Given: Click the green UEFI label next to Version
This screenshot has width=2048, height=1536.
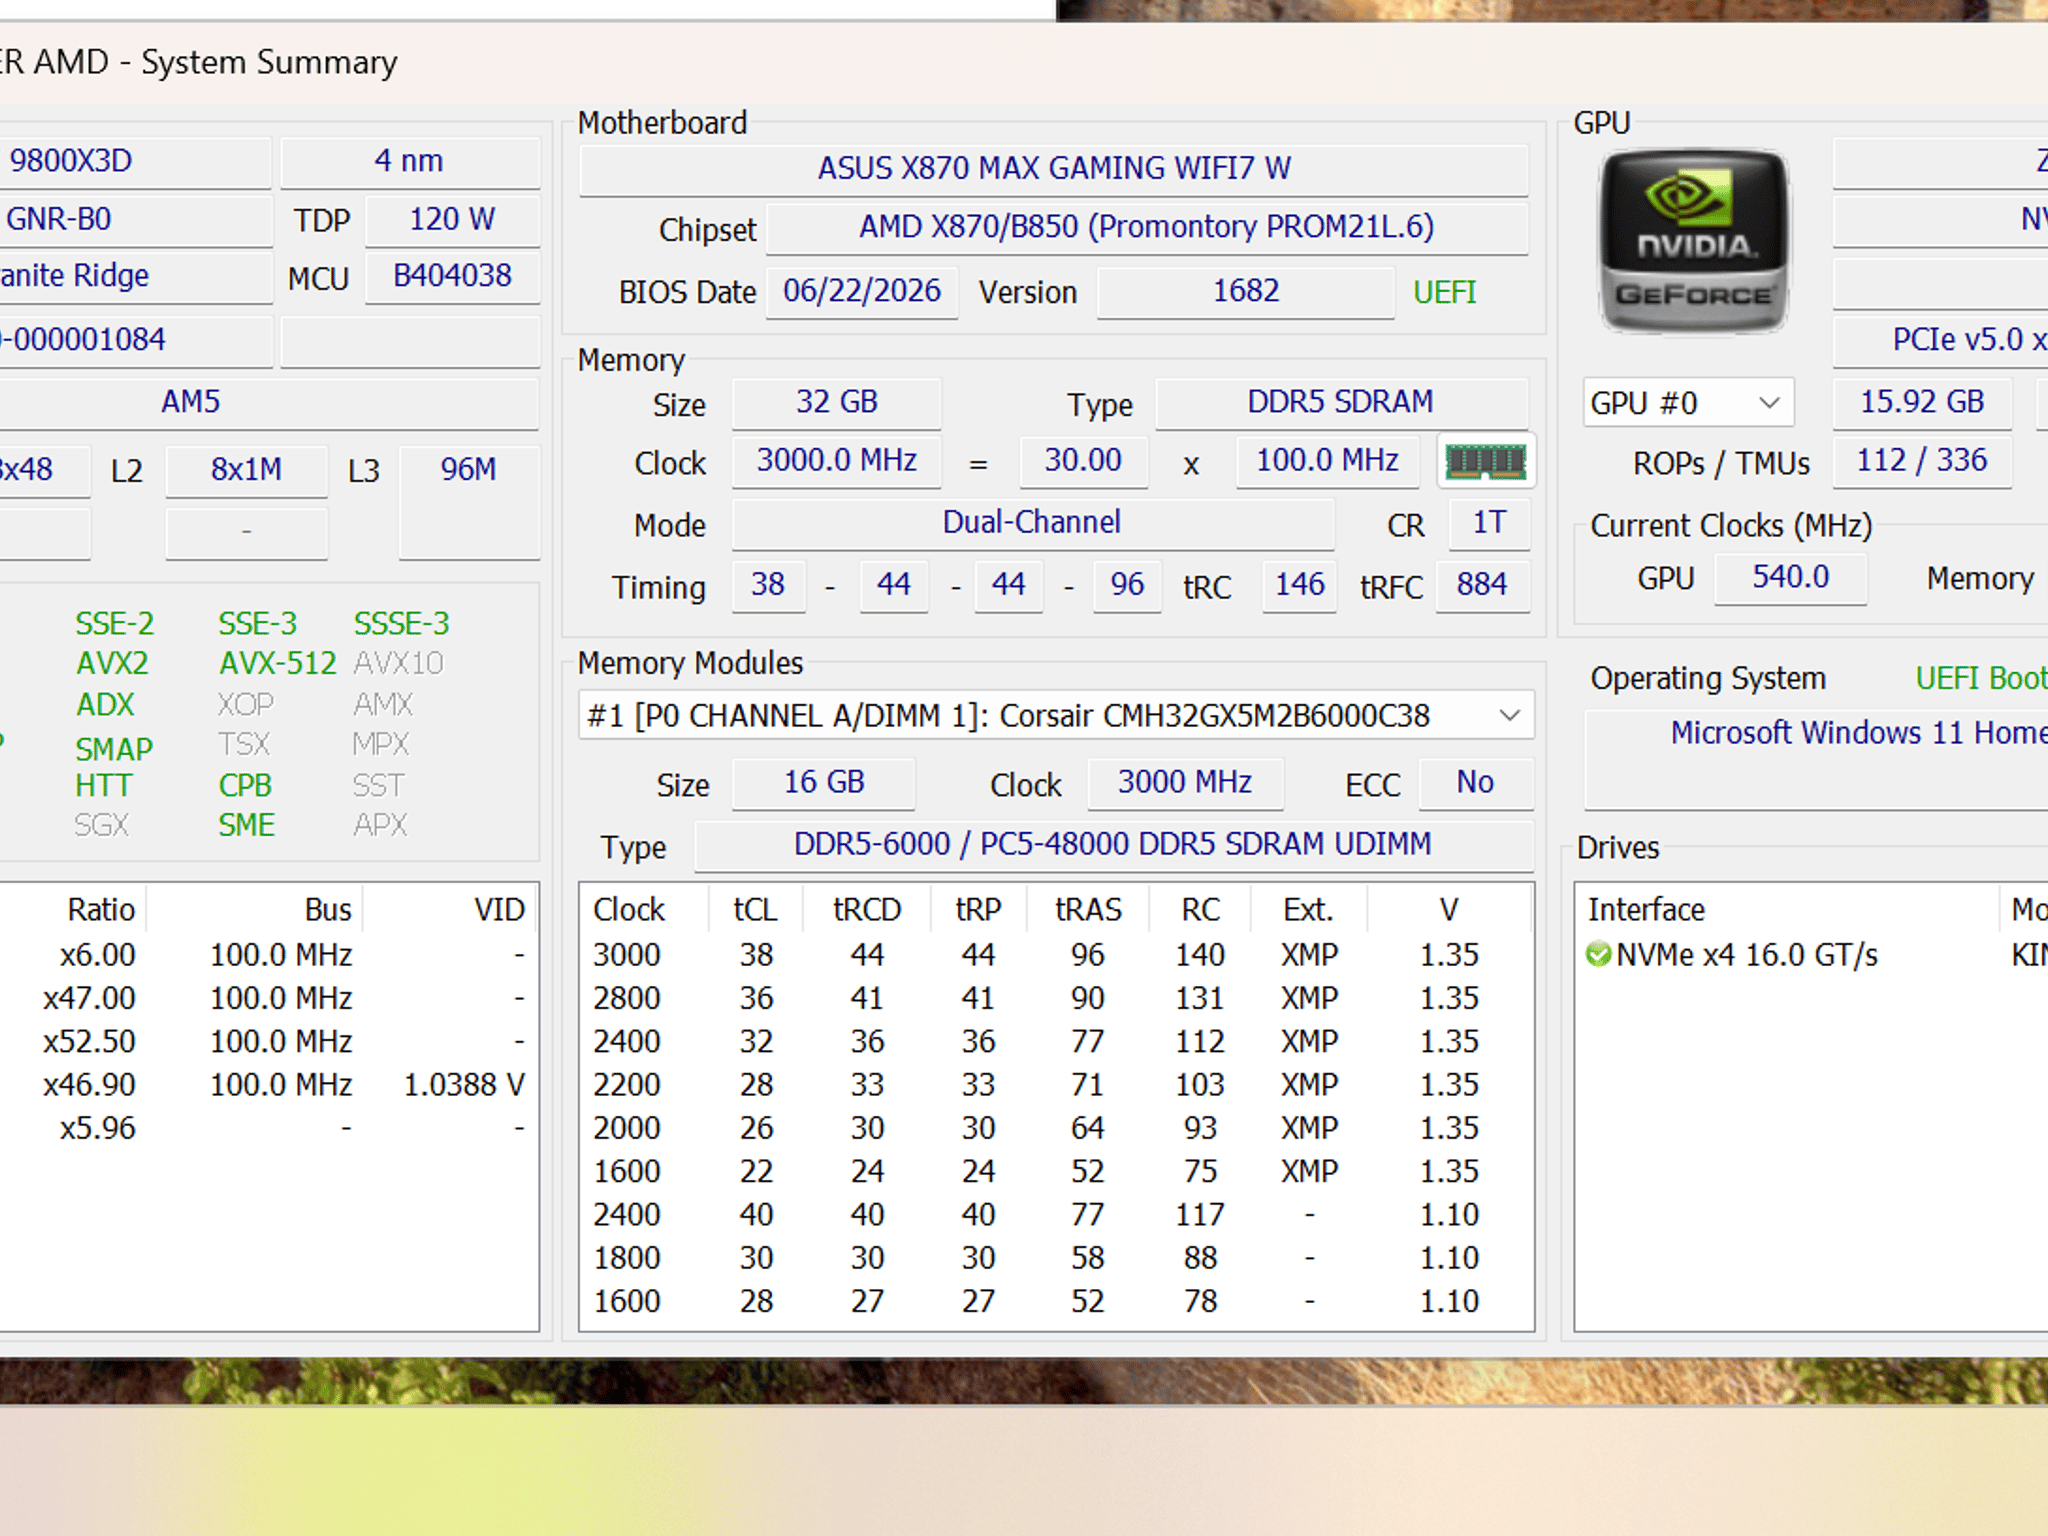Looking at the screenshot, I should [x=1444, y=292].
